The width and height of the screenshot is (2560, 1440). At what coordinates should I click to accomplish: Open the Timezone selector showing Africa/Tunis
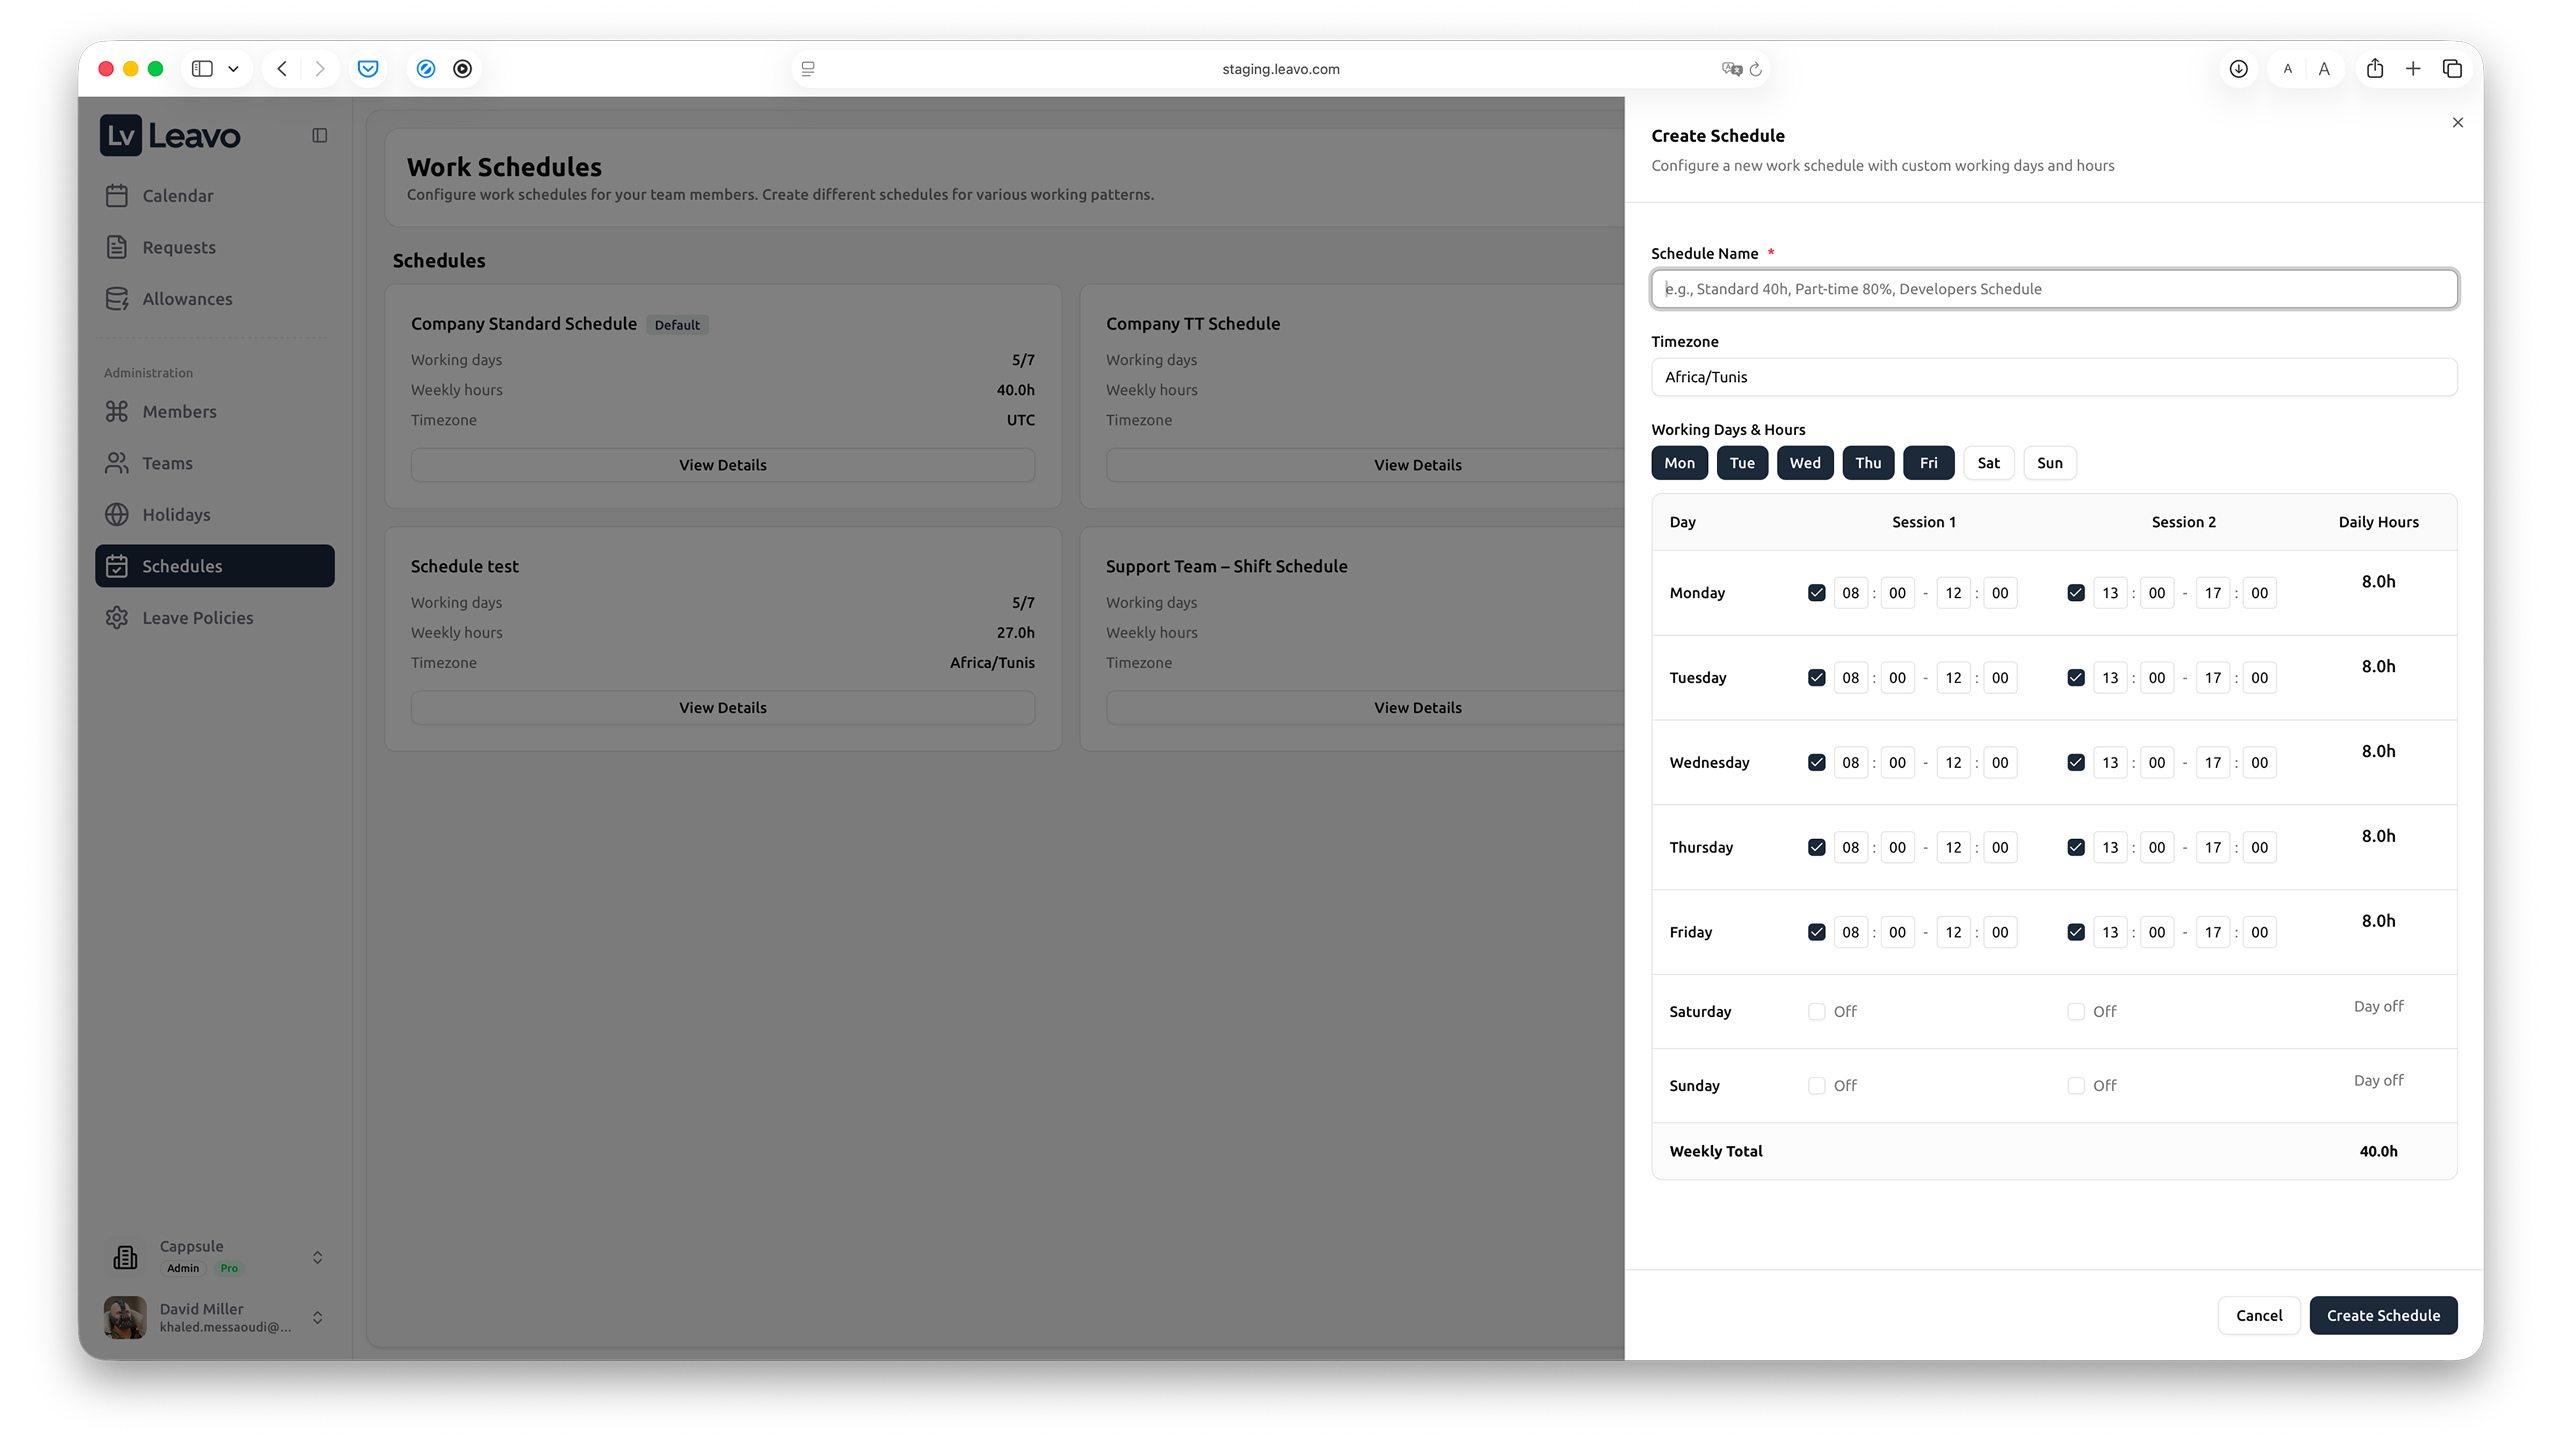click(2053, 377)
